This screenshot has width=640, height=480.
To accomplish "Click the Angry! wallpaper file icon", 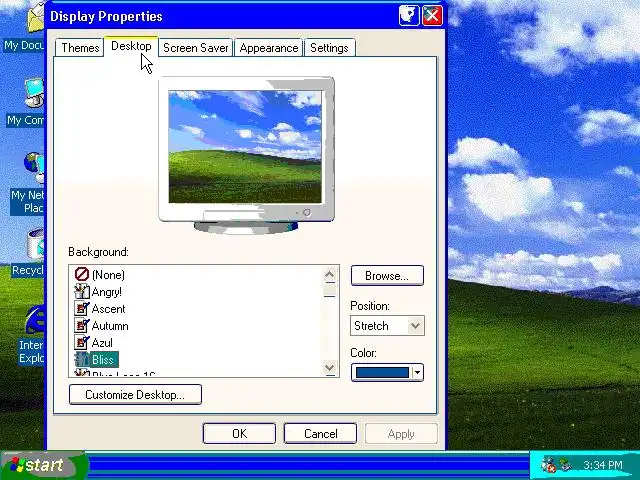I will point(82,291).
